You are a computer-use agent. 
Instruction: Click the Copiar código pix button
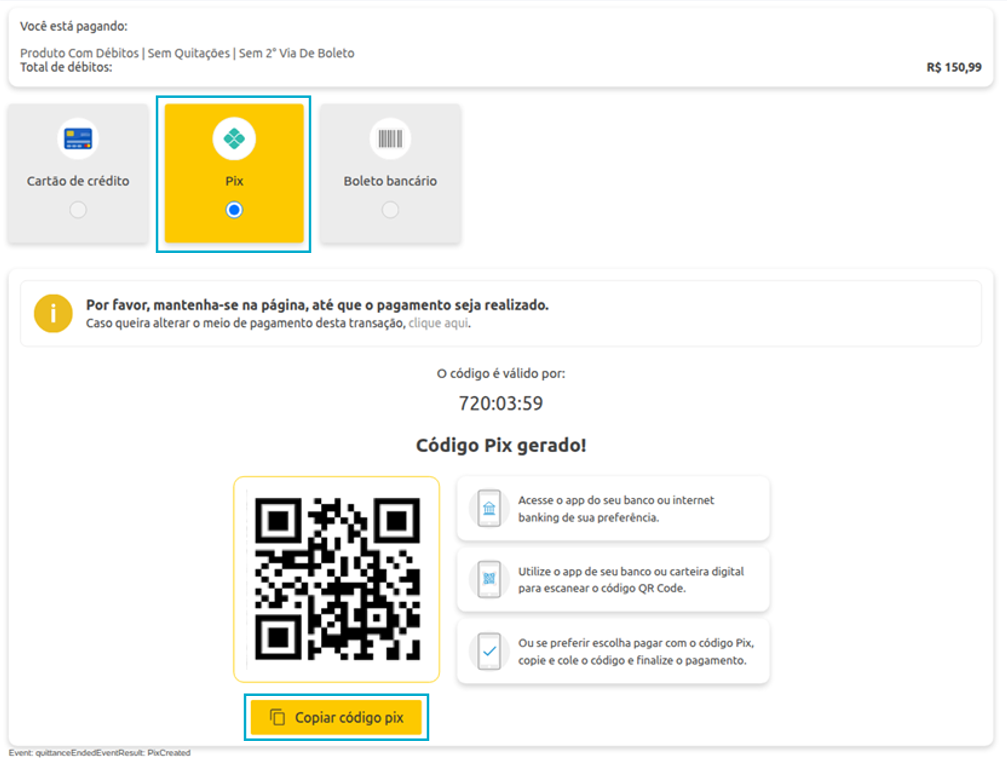[336, 717]
